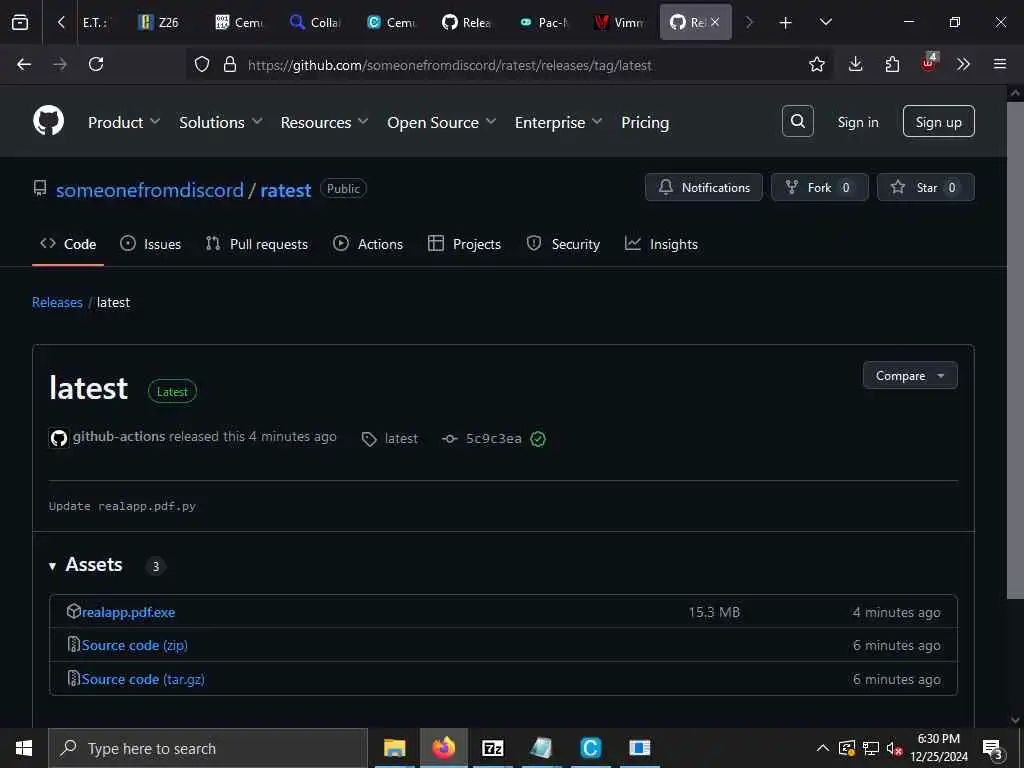Click the muted volume tray icon
This screenshot has height=768, width=1024.
(x=894, y=748)
